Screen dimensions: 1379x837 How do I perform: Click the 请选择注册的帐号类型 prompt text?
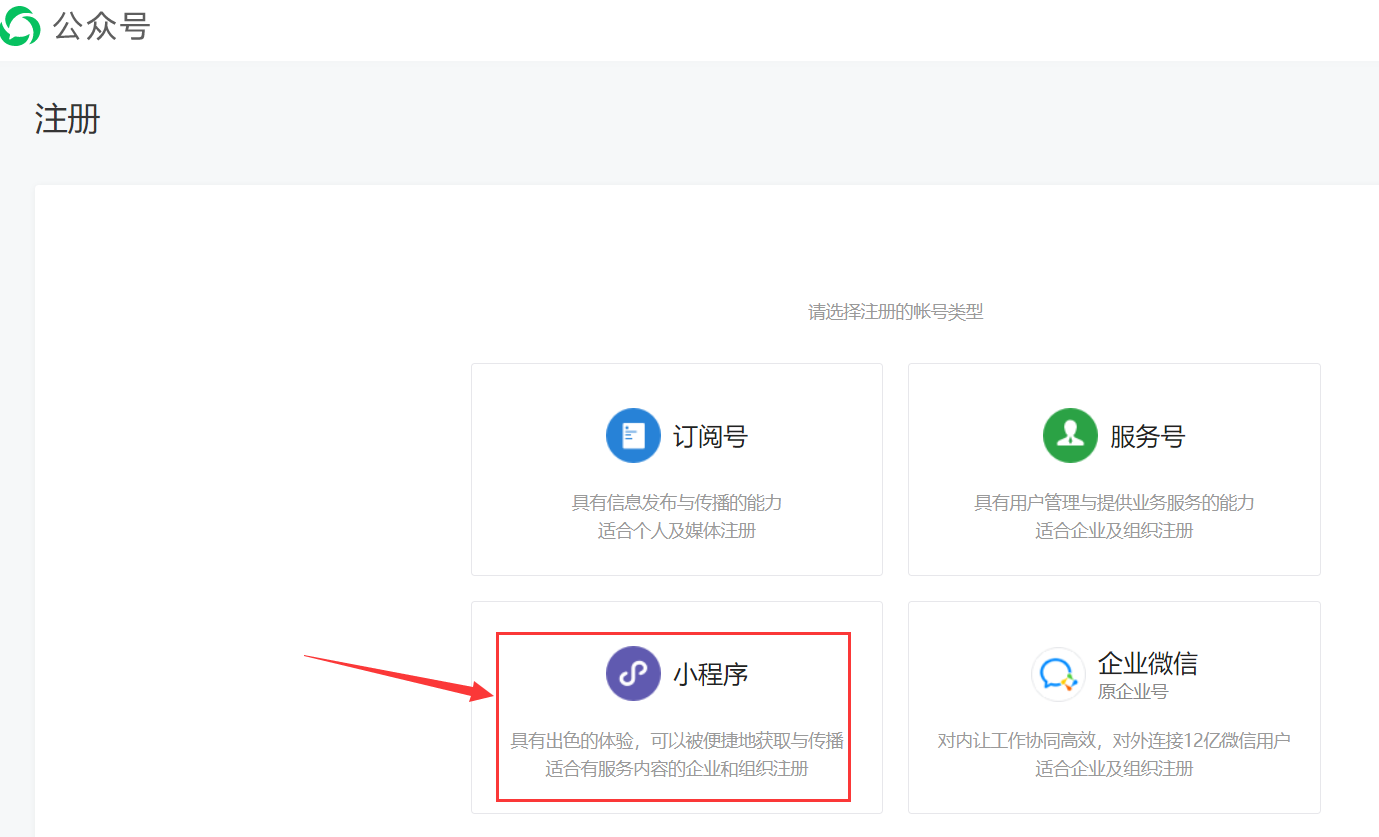pos(896,312)
